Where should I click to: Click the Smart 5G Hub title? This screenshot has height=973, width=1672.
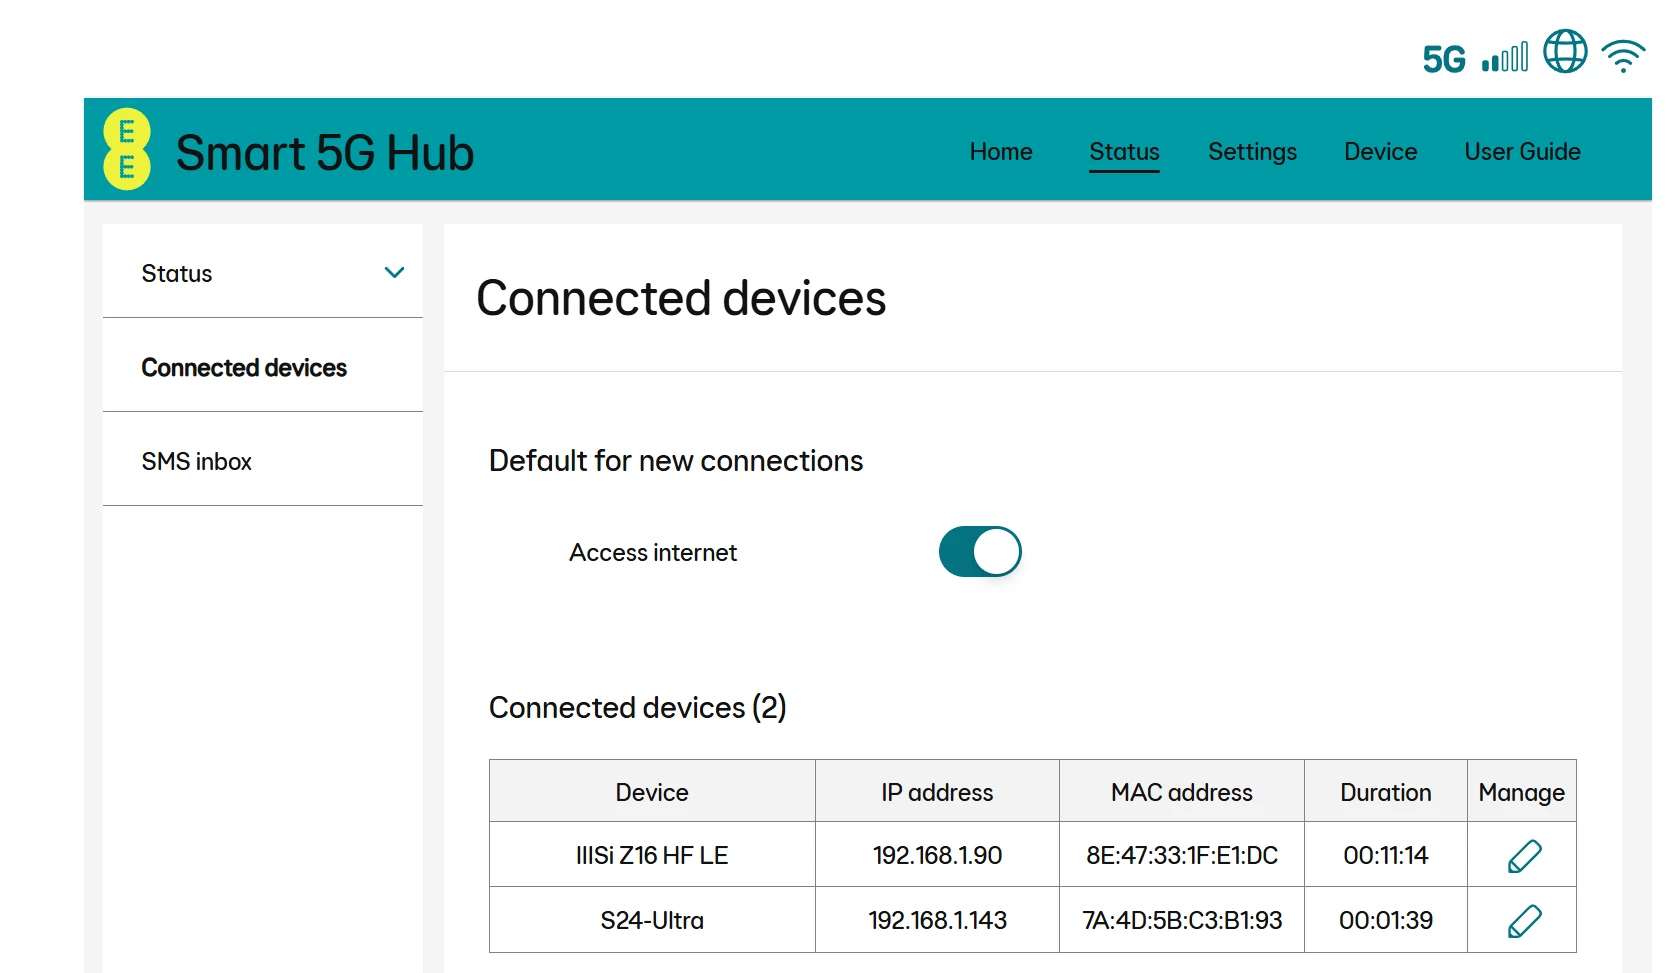pos(325,153)
